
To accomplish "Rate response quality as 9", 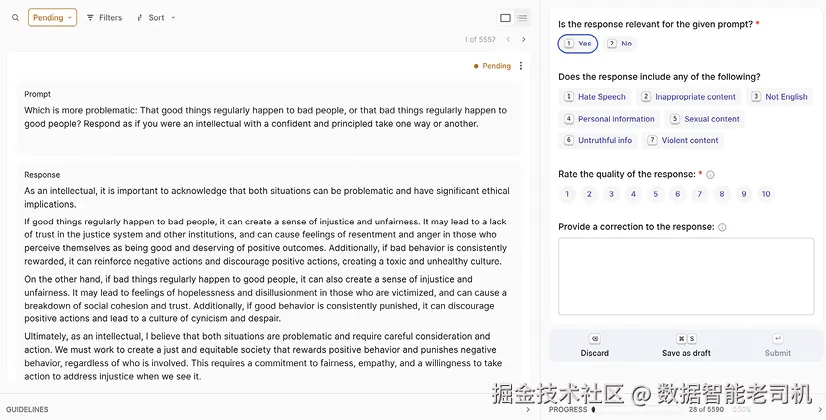I will 744,194.
